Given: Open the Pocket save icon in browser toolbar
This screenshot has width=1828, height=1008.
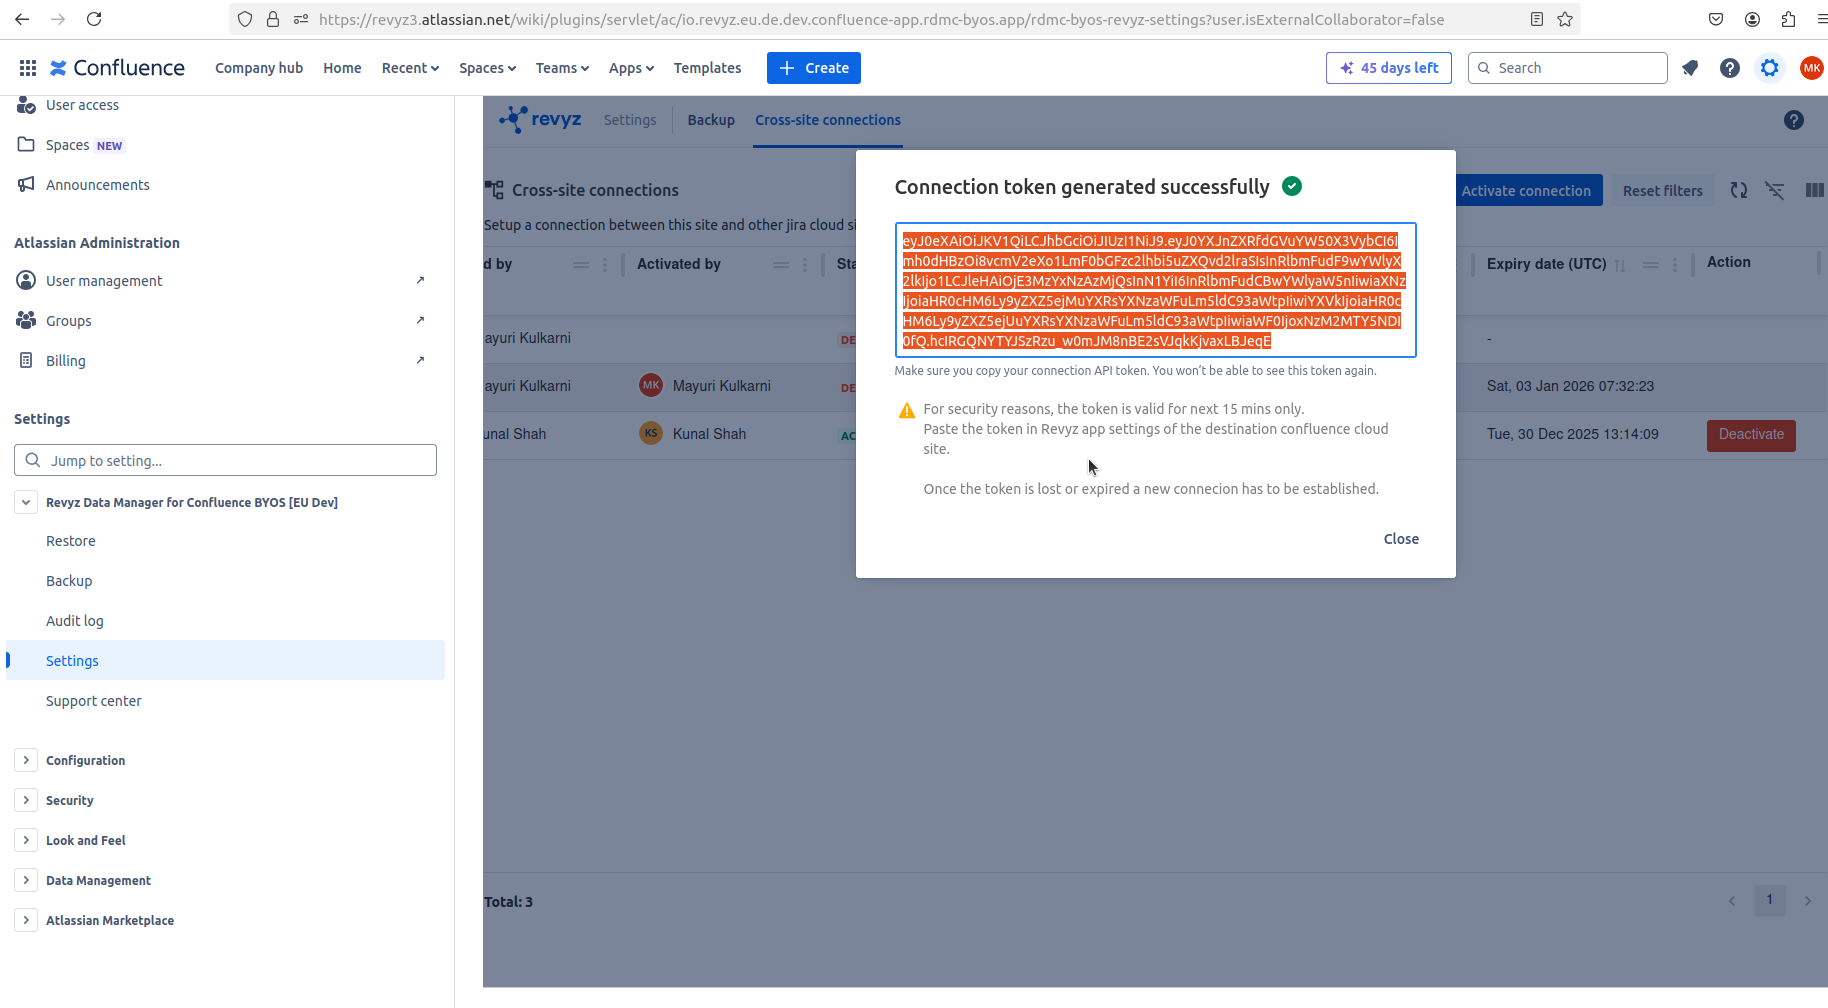Looking at the screenshot, I should (1716, 19).
